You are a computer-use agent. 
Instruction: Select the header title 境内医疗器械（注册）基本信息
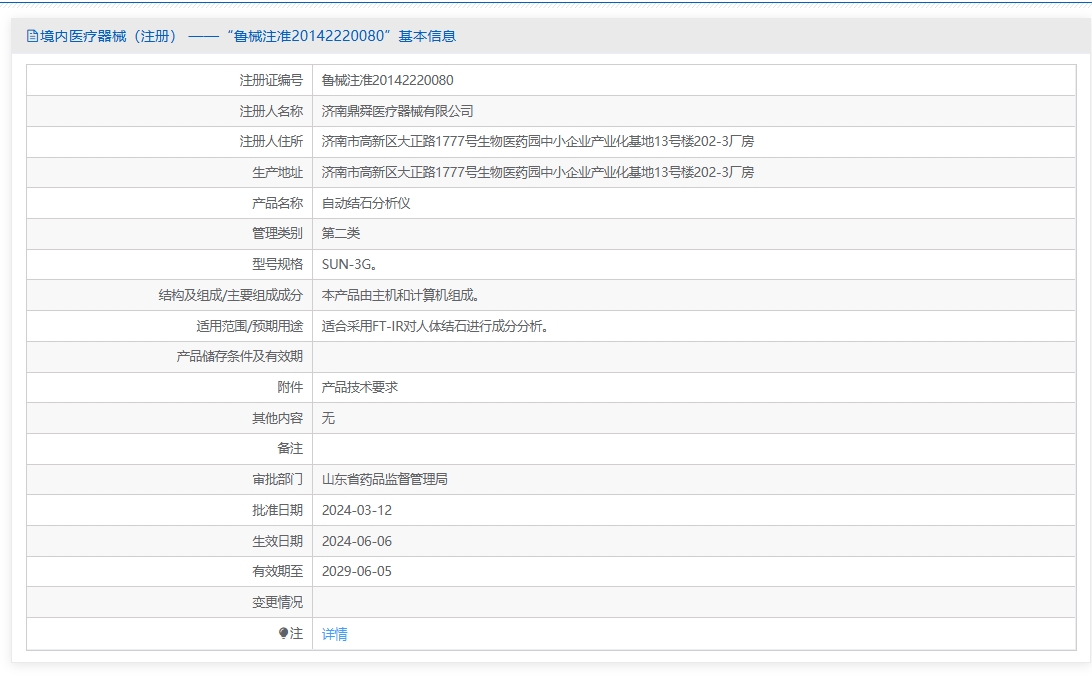click(247, 36)
